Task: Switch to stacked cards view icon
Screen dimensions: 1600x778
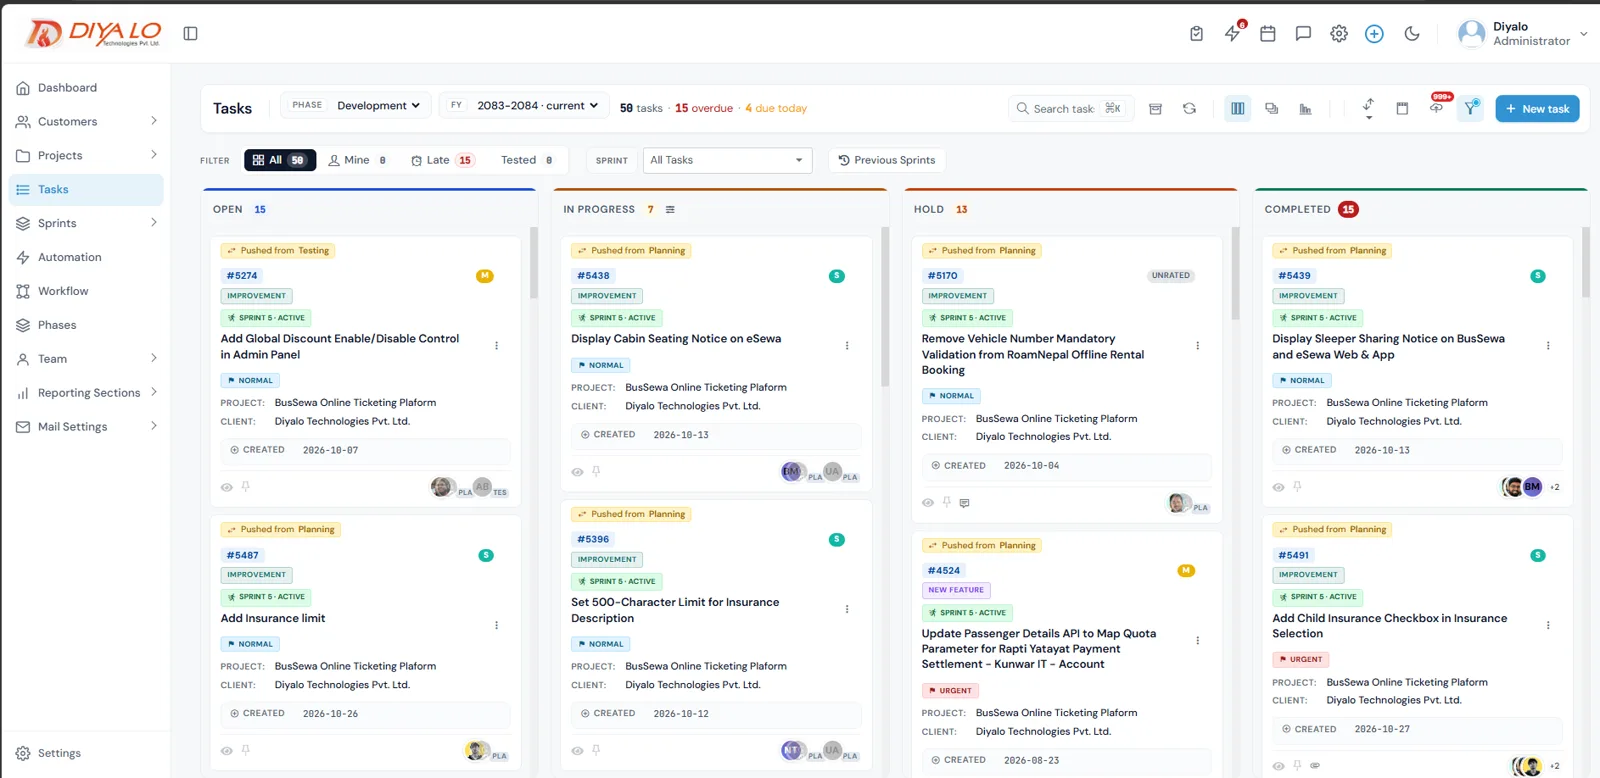Action: pos(1272,109)
